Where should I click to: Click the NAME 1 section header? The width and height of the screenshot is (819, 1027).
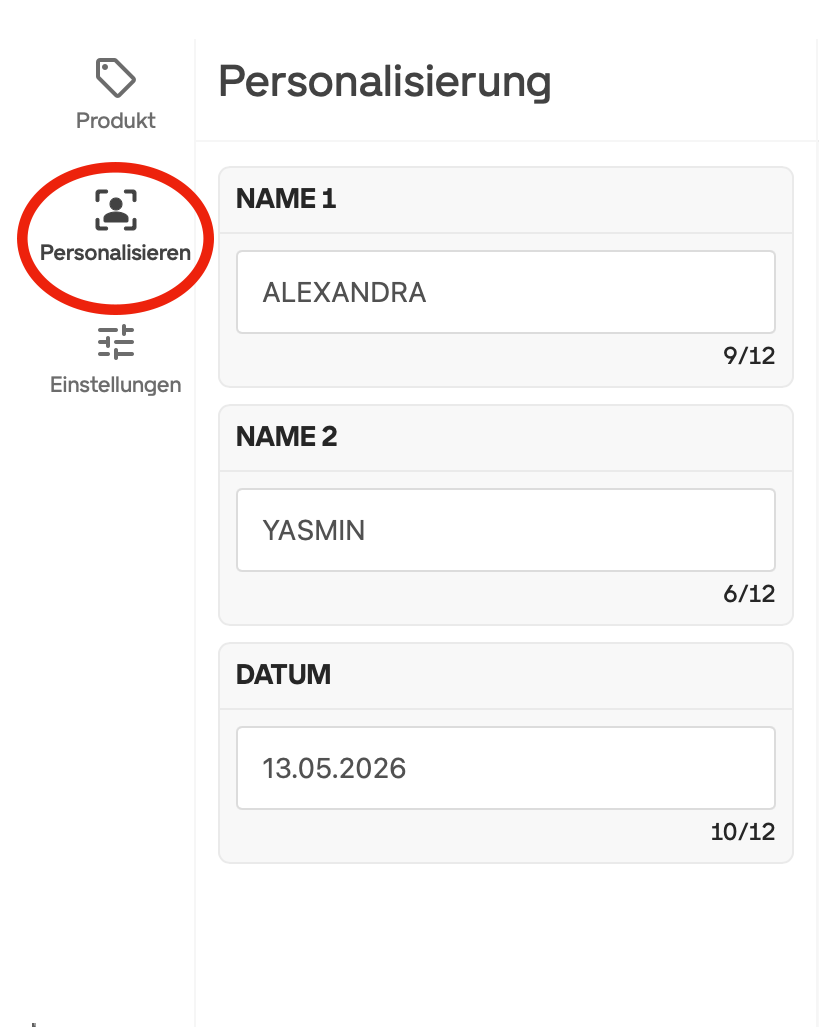coord(286,199)
